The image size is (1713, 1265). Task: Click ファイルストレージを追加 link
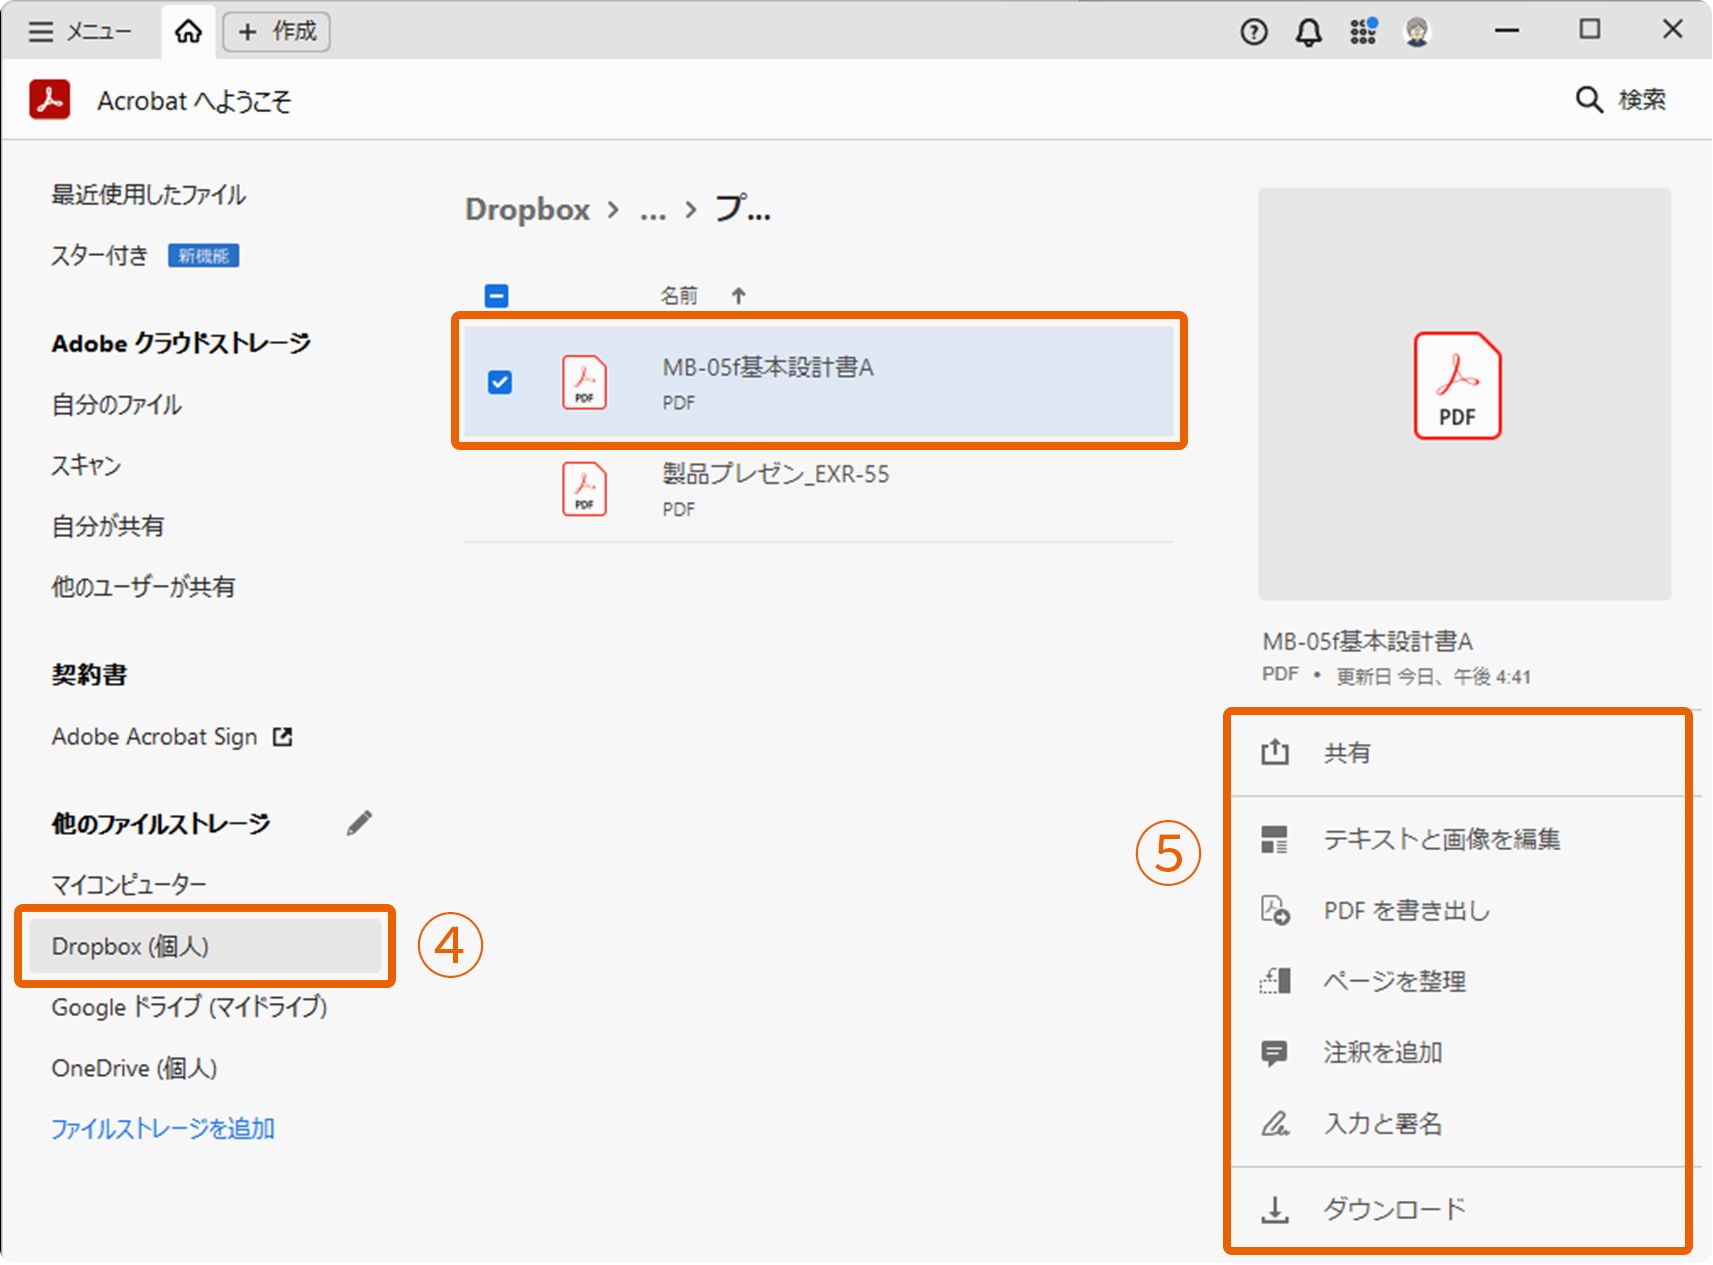pos(163,1129)
